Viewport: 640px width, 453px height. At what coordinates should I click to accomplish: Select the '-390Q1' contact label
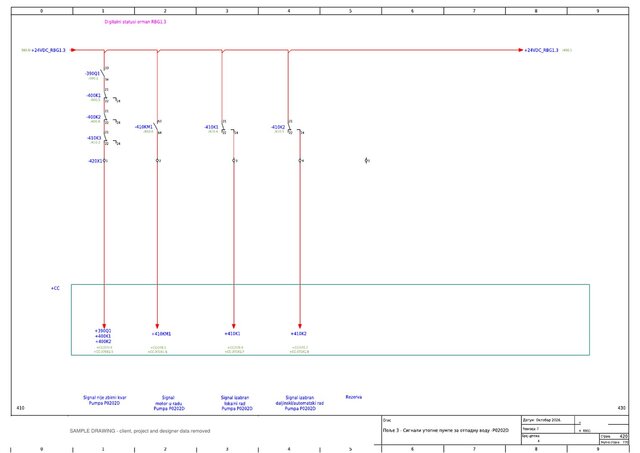(92, 73)
